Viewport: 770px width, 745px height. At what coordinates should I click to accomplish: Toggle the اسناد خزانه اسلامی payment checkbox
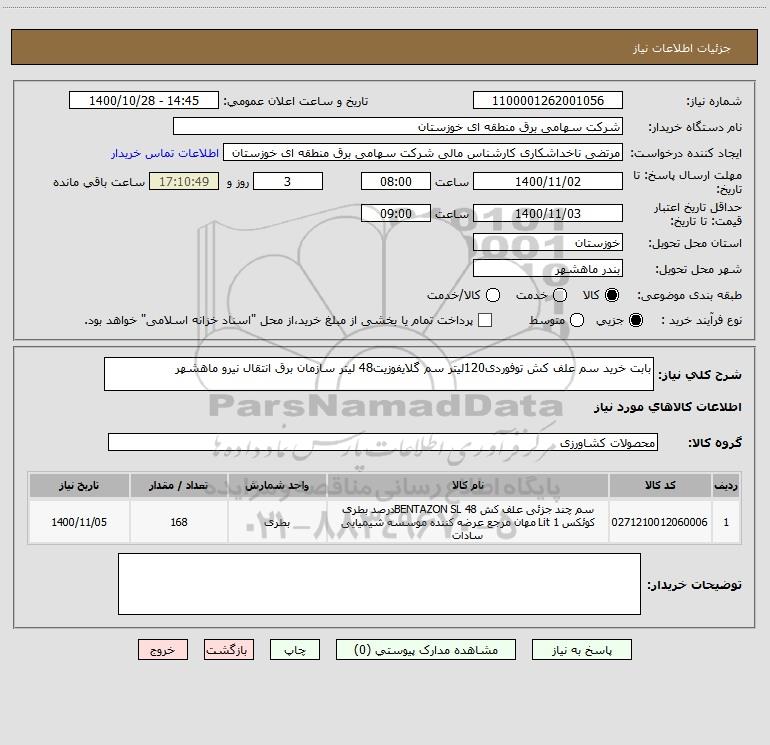[485, 320]
